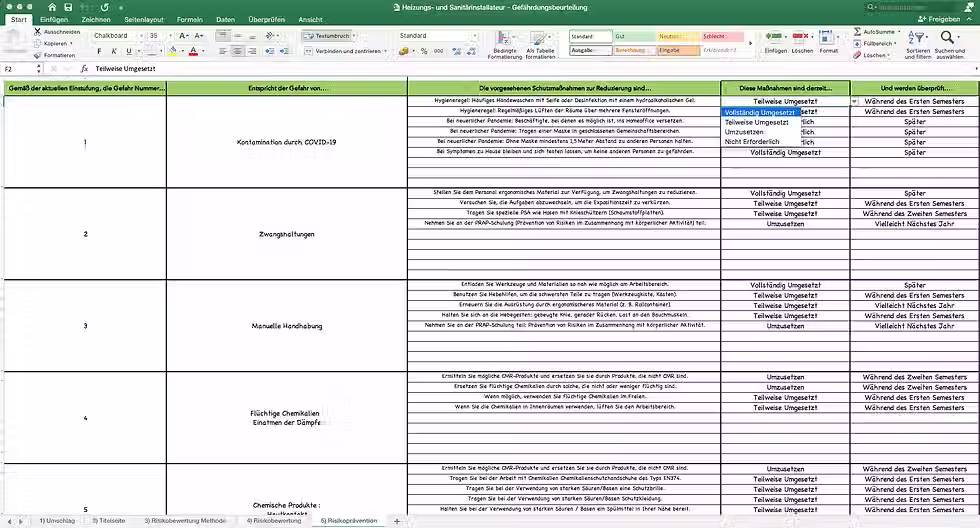Decrease font size with the smaller A
Screen dimensions: 980x528
coord(198,36)
